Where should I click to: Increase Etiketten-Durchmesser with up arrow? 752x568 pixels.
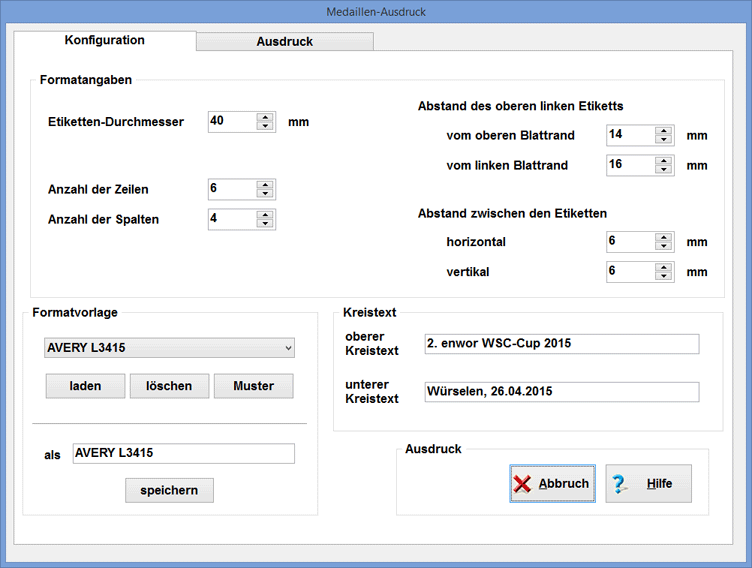(264, 117)
